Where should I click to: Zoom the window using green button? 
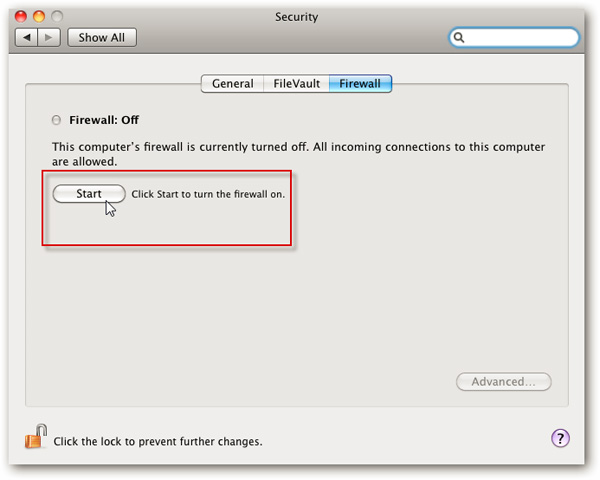tap(58, 16)
